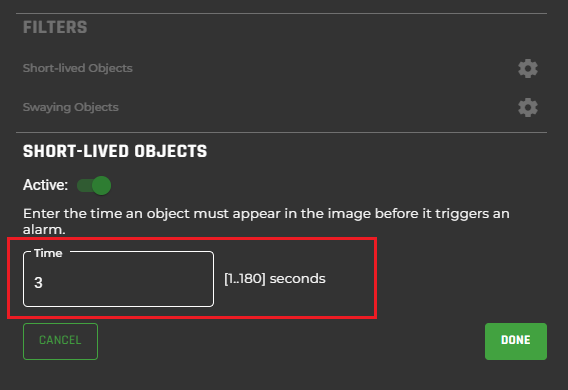Select the Swaying Objects filter entry
Screen dimensions: 568x390
(71, 107)
